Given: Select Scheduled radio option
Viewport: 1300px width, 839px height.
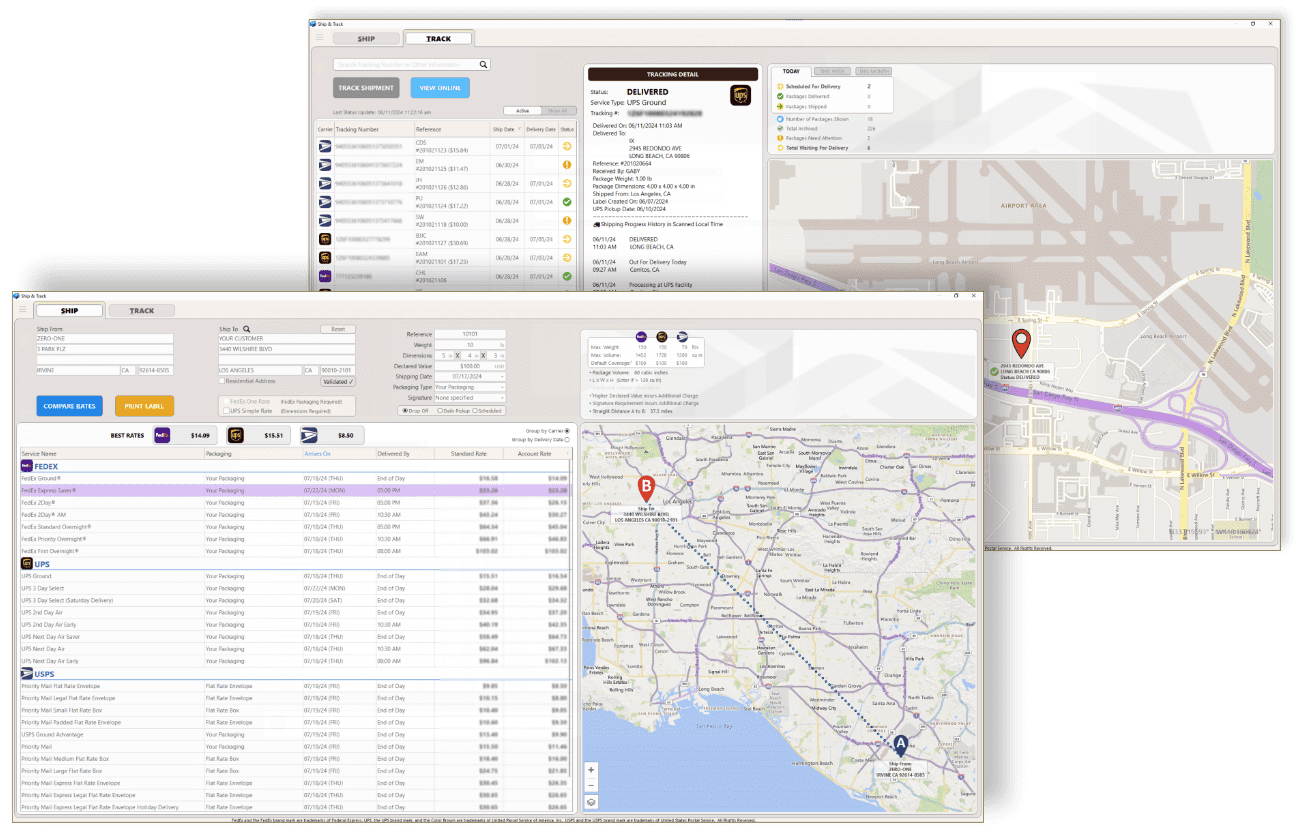Looking at the screenshot, I should tap(474, 410).
